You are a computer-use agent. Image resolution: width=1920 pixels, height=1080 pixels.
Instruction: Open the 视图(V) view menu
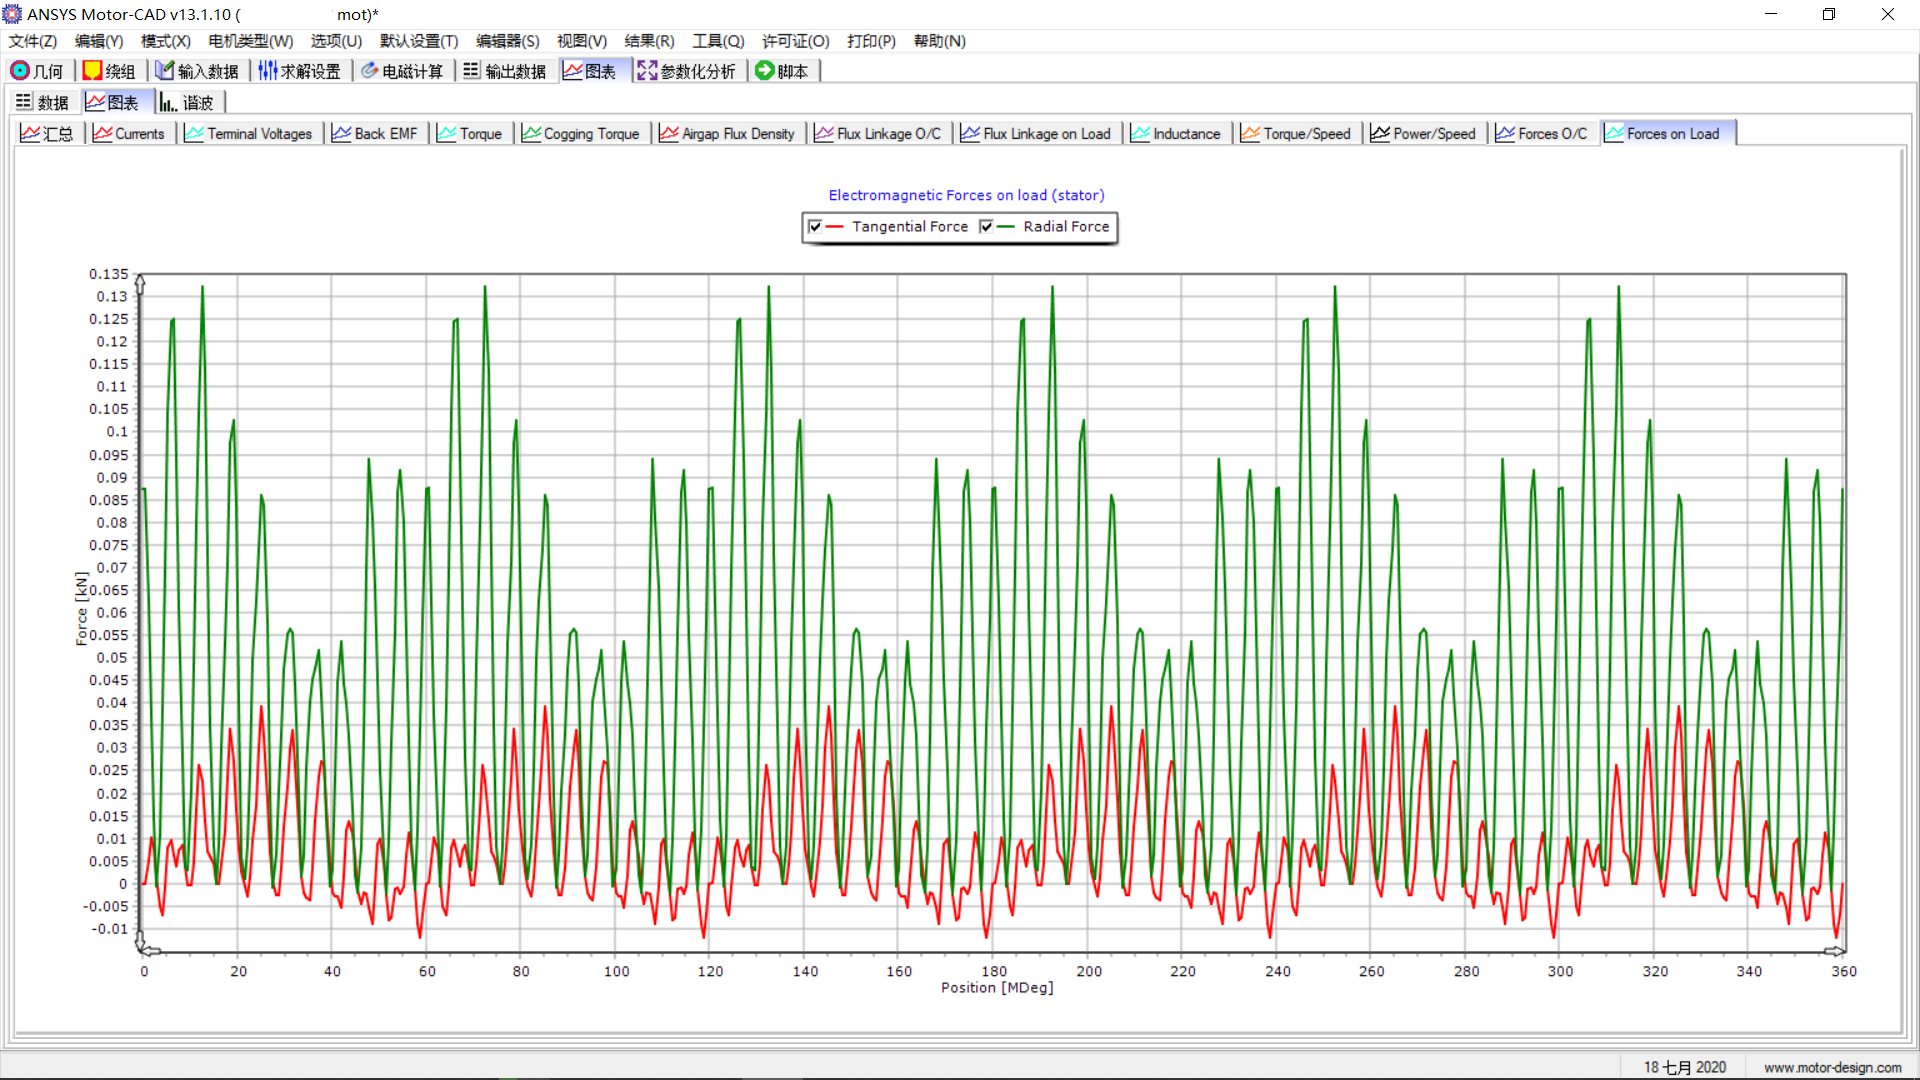(582, 41)
